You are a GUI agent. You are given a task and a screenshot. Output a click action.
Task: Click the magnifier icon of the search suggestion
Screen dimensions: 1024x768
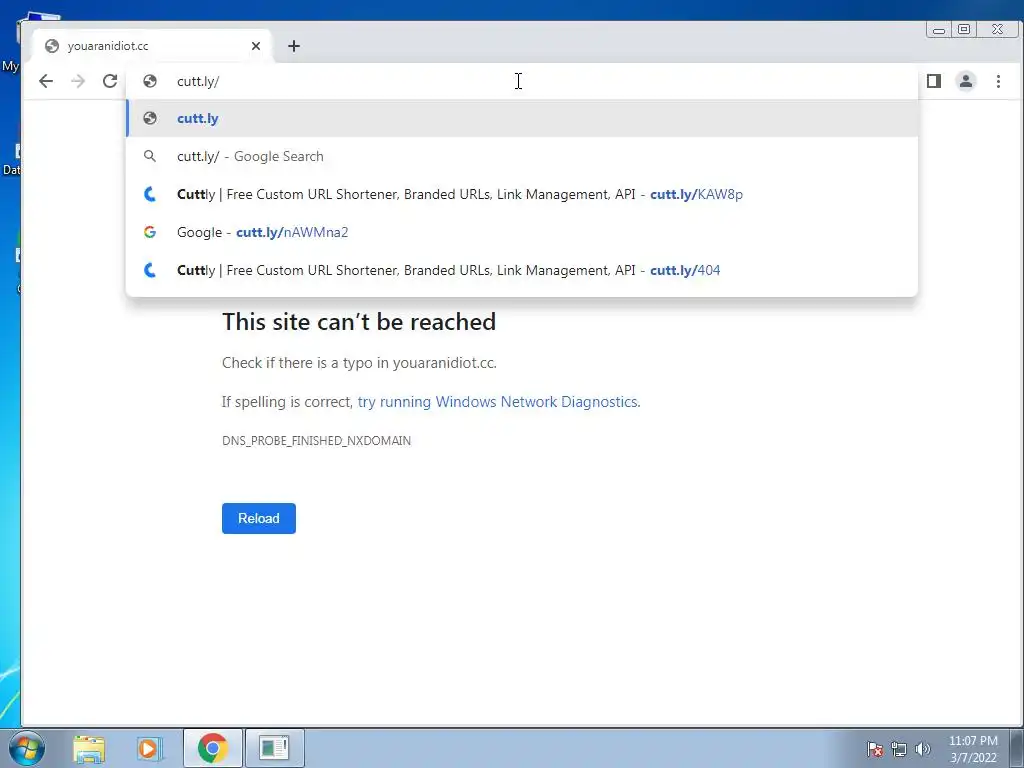pyautogui.click(x=150, y=156)
